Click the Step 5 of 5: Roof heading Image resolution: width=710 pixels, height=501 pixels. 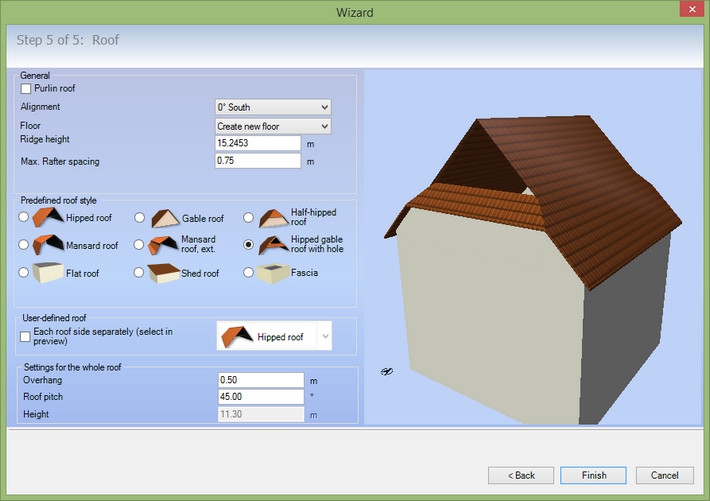pos(68,40)
